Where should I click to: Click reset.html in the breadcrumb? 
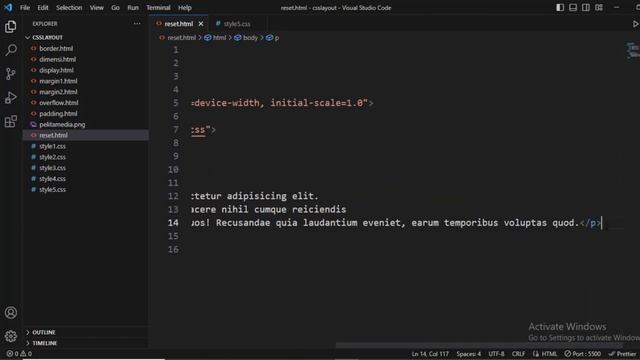click(182, 38)
